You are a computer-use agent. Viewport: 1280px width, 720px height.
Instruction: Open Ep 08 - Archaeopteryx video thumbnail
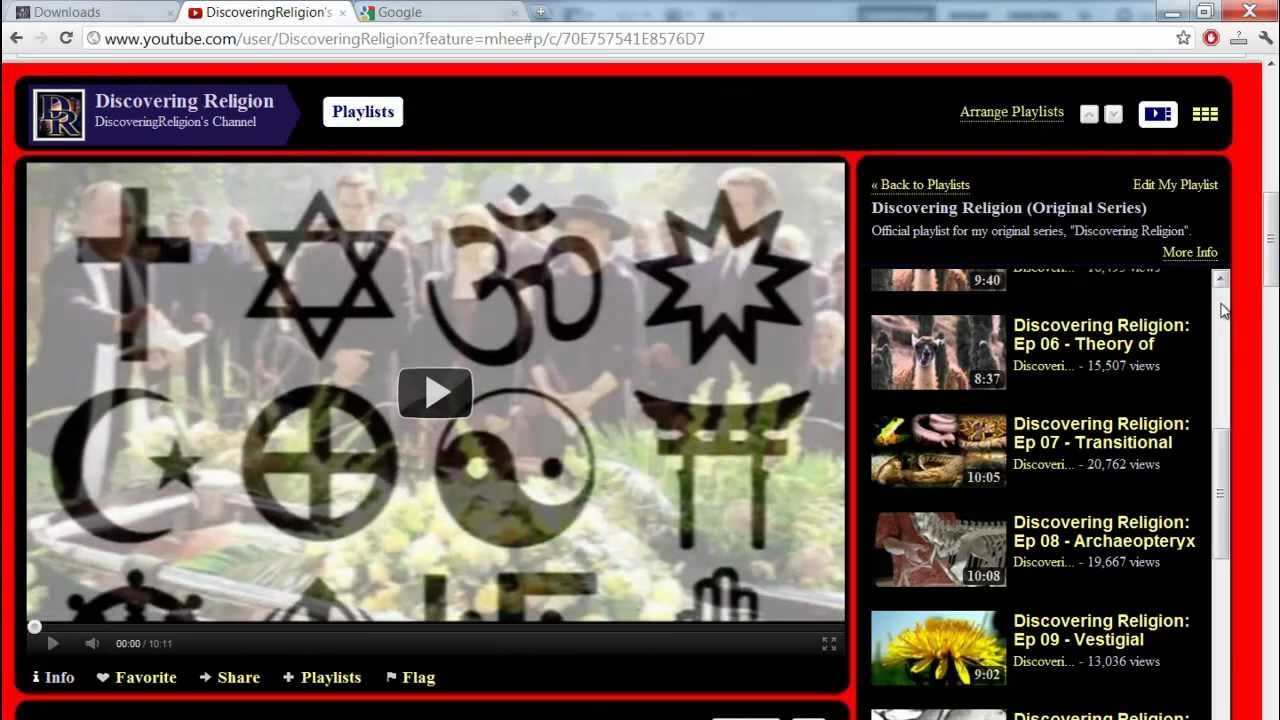[938, 549]
